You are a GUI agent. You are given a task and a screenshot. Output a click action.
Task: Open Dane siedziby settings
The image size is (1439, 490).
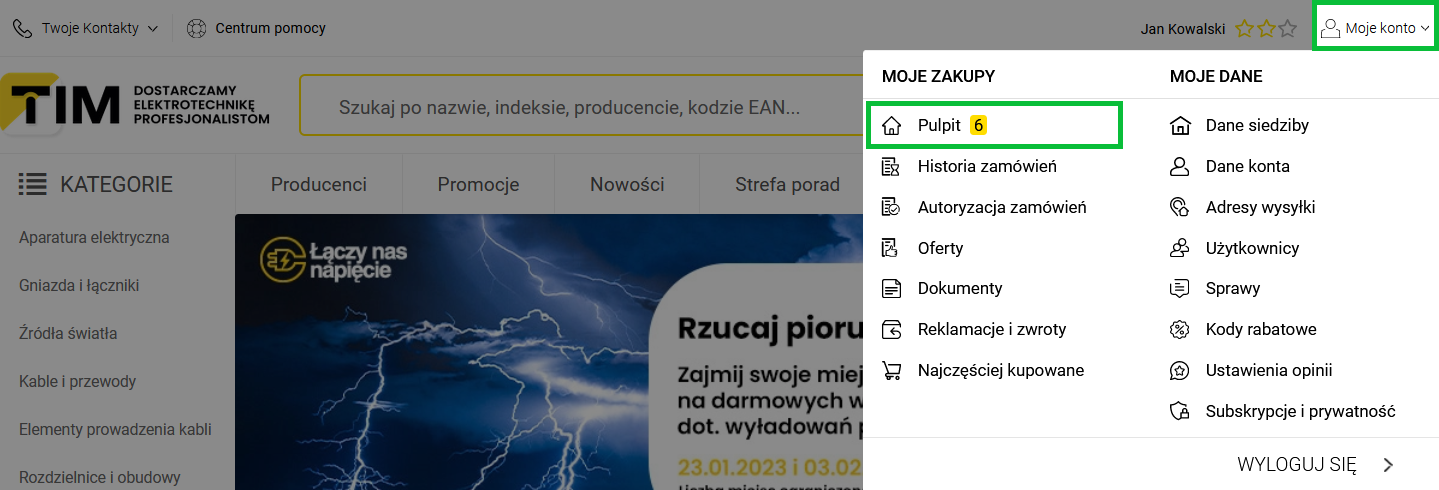coord(1257,126)
